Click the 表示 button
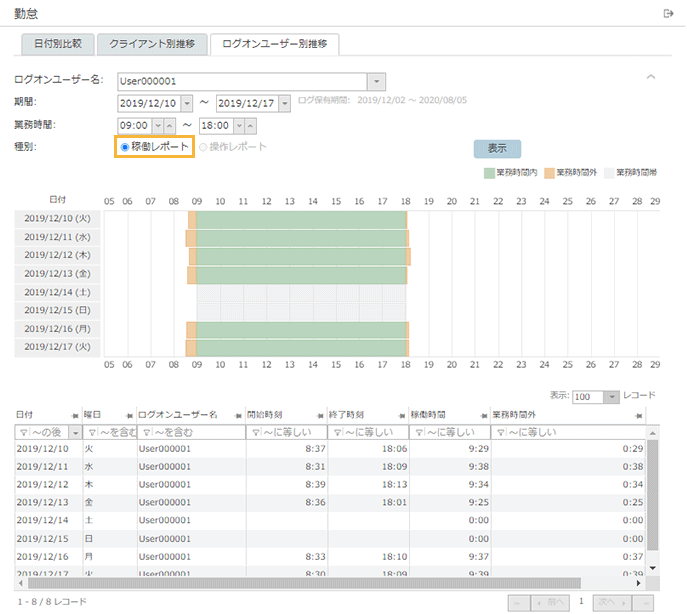Screen dimensions: 687x614 click(497, 148)
